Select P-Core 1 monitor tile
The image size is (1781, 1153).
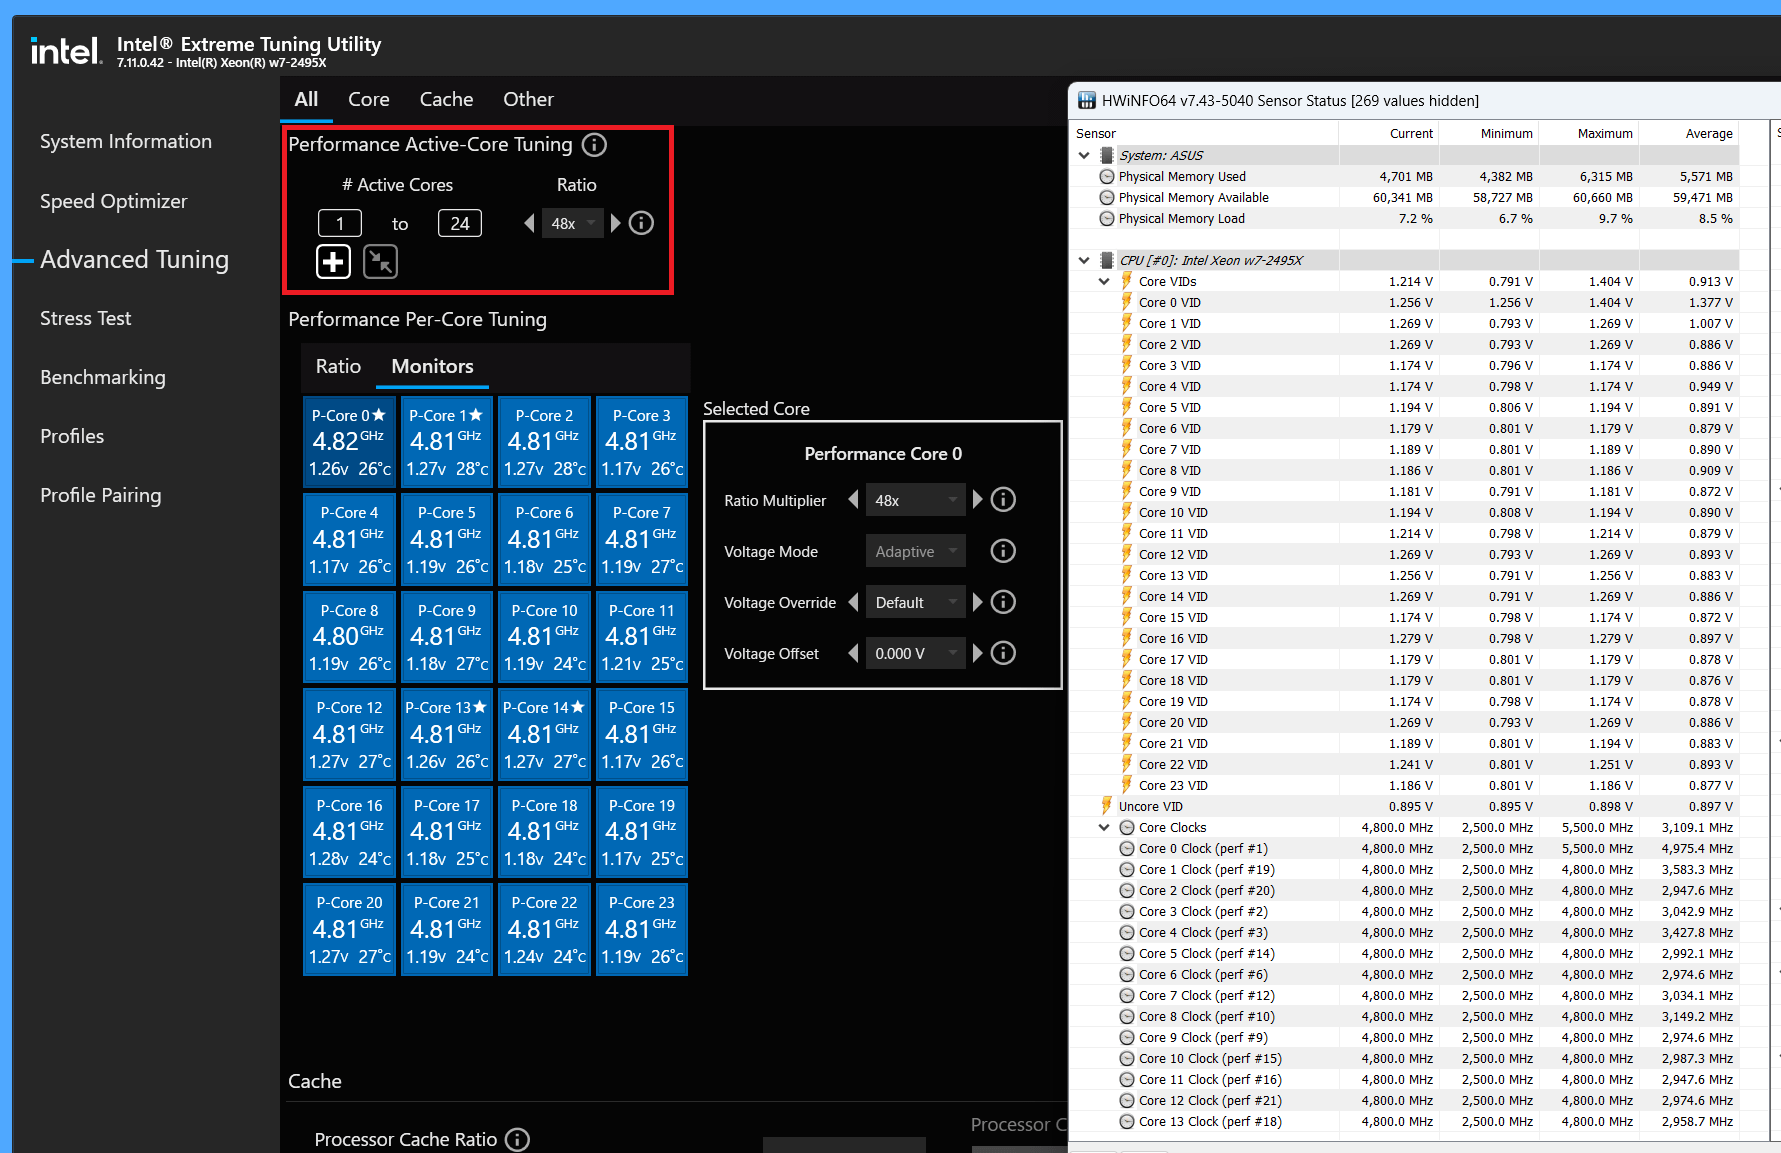pyautogui.click(x=447, y=442)
